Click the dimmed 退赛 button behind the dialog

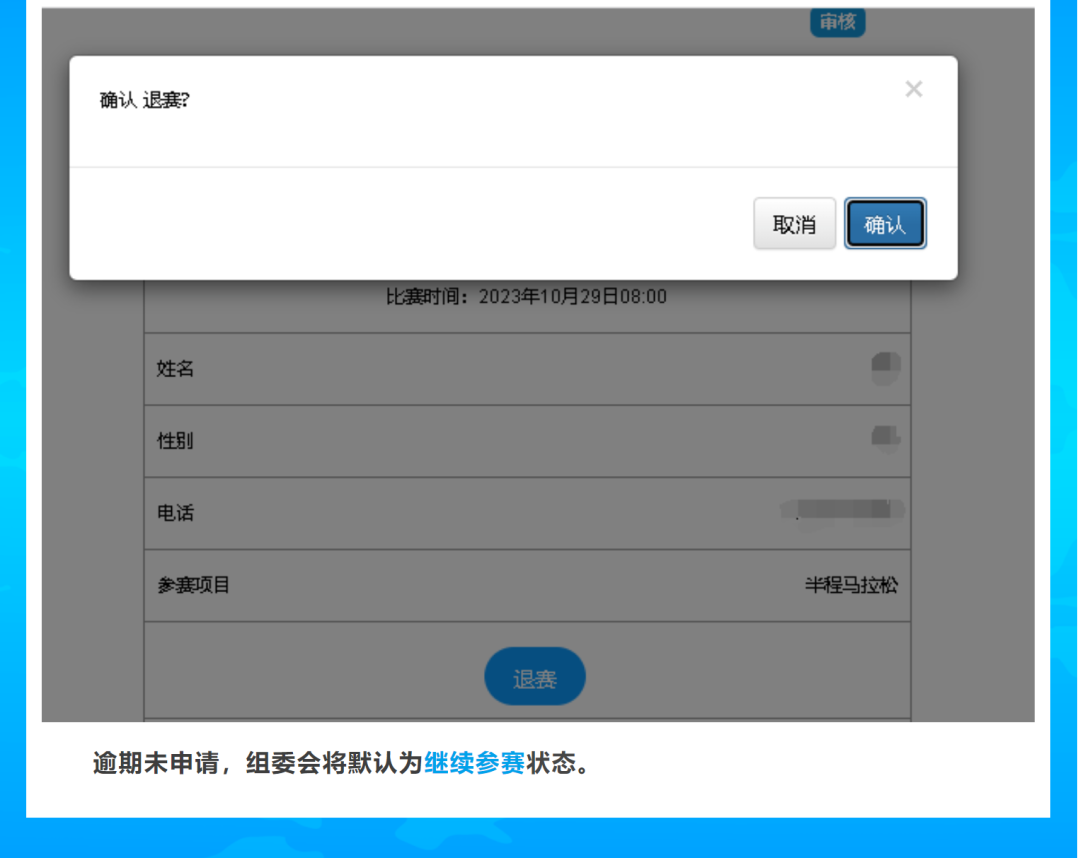(x=534, y=676)
